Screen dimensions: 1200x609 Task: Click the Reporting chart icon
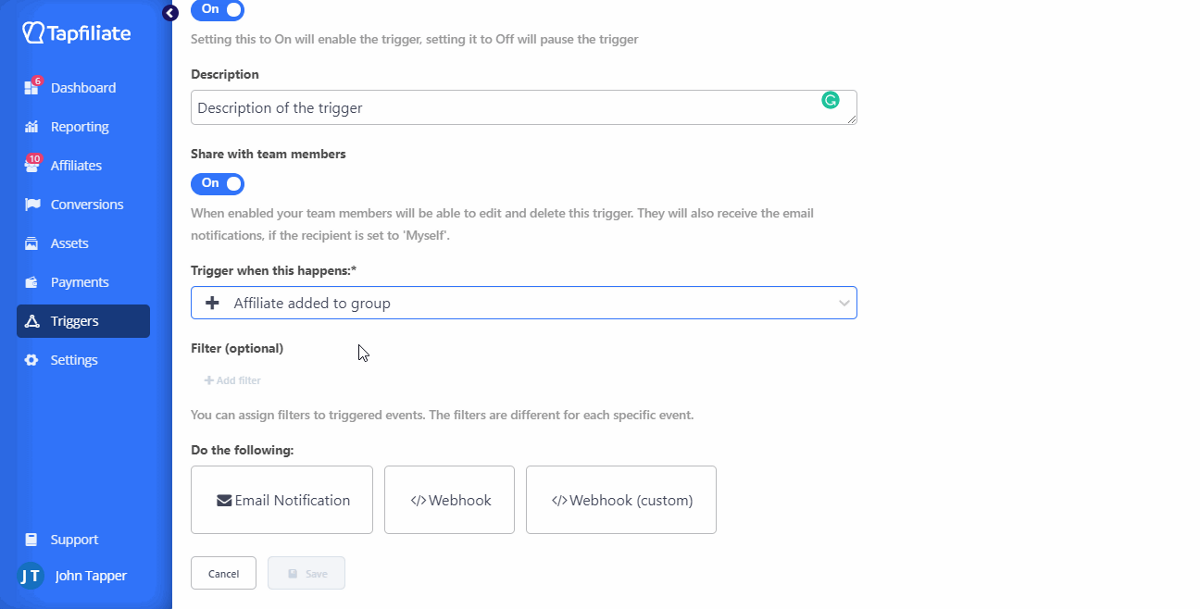pos(31,127)
